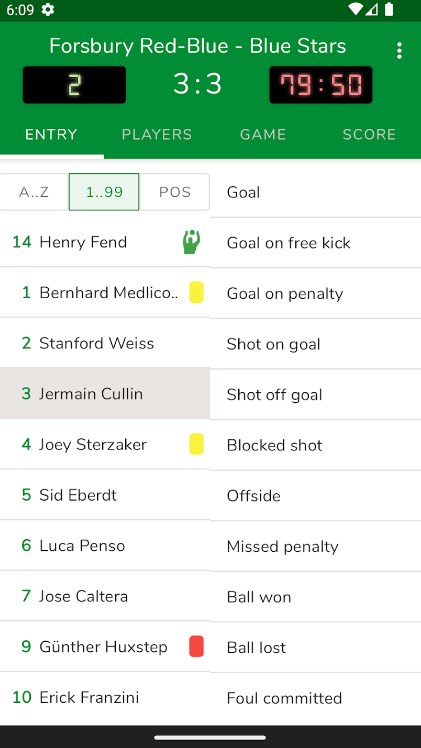Tap the goalkeeper icon beside Henry Fend
421x748 pixels.
191,242
